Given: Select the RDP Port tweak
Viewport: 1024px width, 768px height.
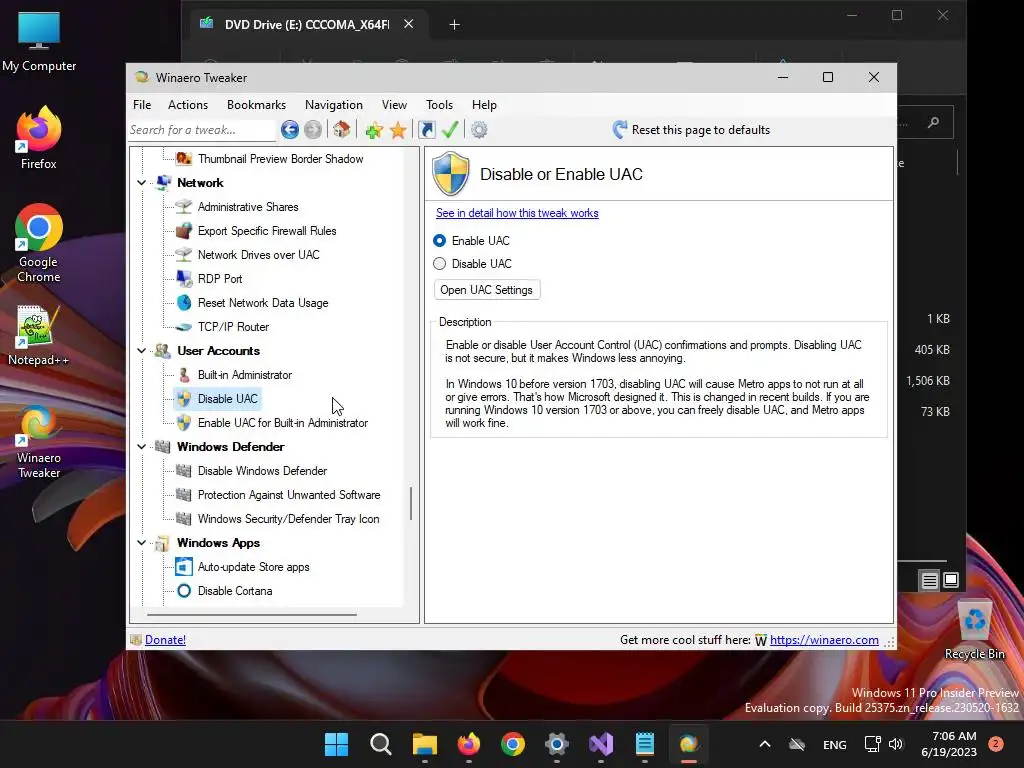Looking at the screenshot, I should [x=210, y=279].
